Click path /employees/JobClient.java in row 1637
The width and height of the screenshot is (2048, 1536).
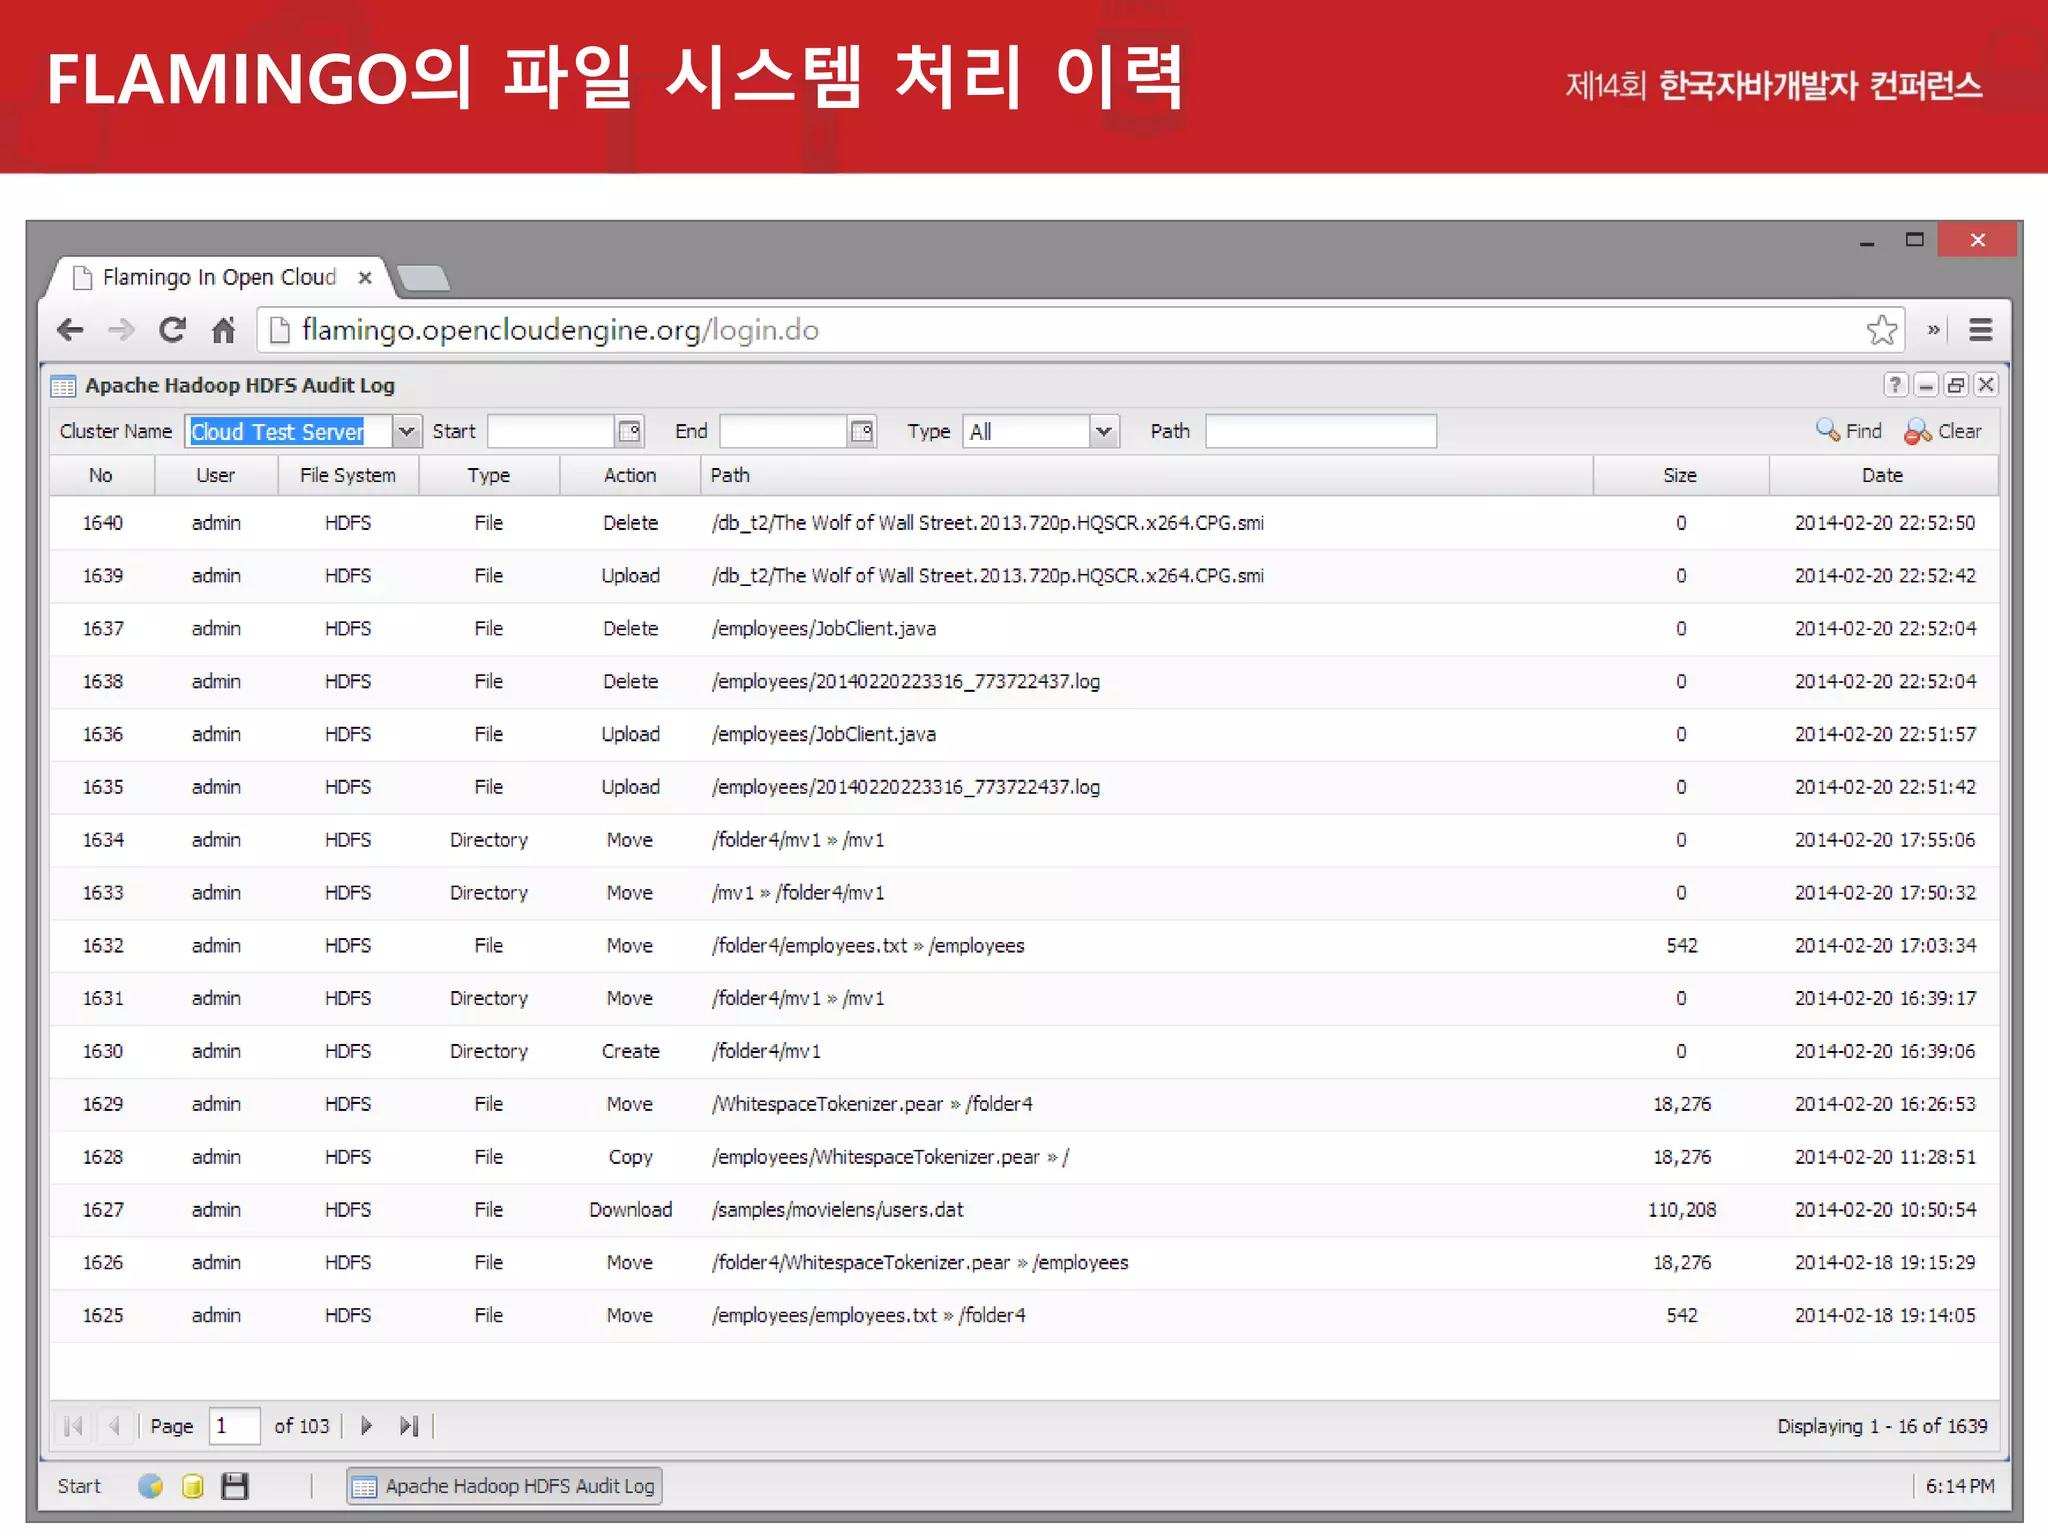(x=824, y=629)
